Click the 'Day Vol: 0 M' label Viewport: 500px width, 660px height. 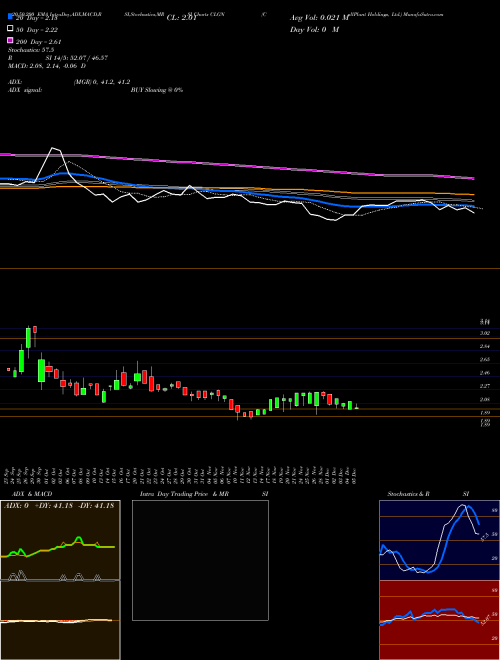314,29
